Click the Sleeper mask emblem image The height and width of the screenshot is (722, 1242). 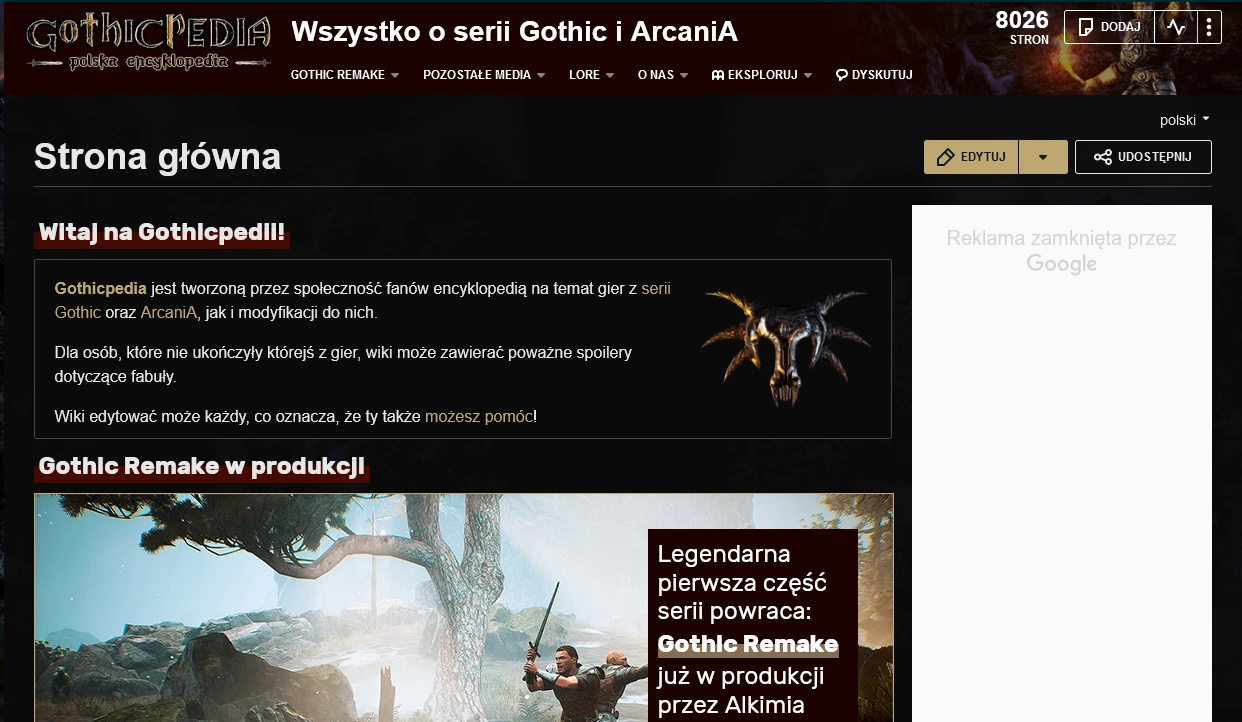point(784,347)
